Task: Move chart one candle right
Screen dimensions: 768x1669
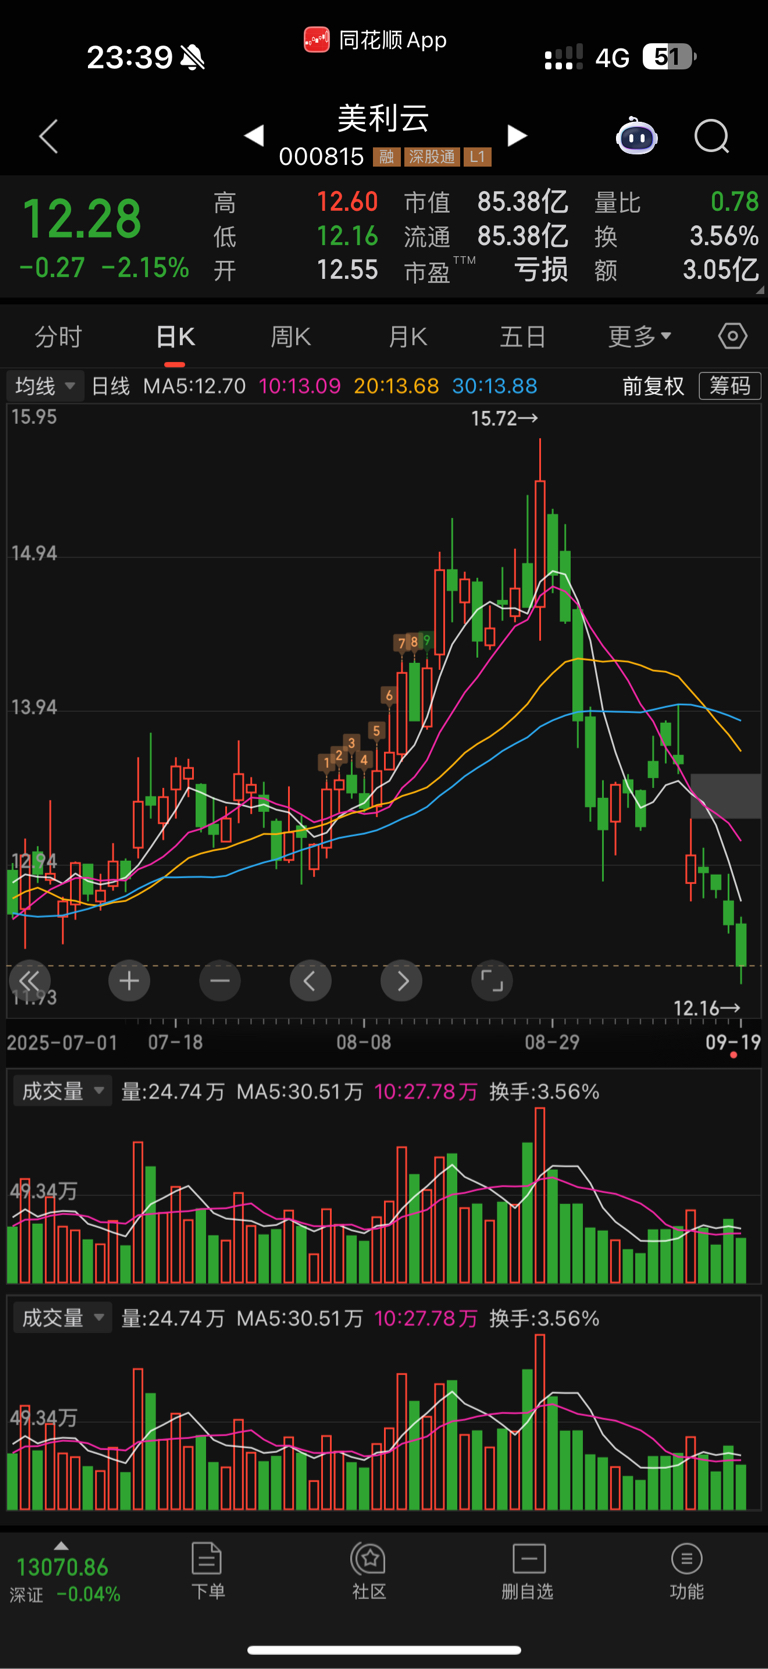Action: click(401, 981)
